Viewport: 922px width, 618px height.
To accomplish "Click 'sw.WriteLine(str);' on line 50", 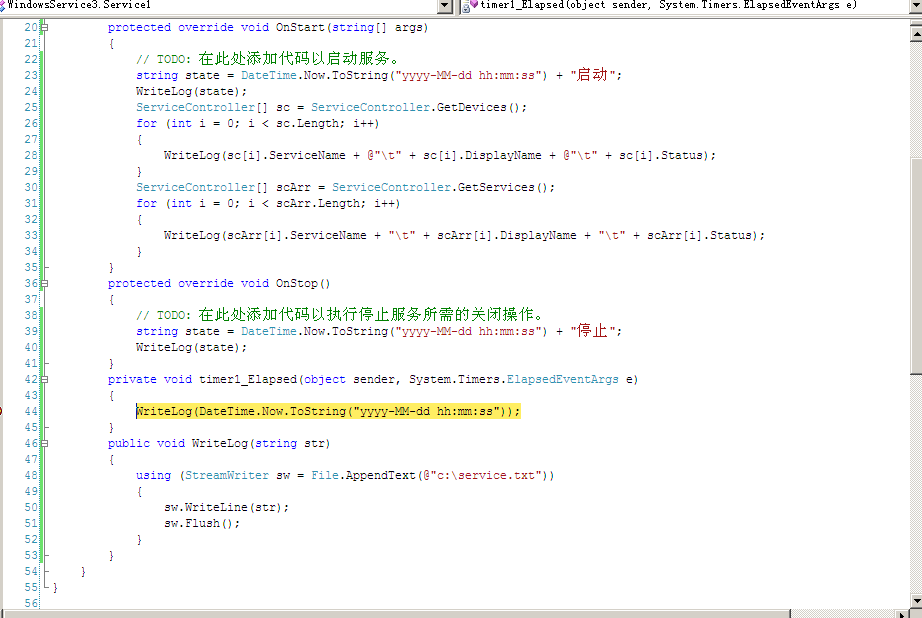I will point(227,507).
